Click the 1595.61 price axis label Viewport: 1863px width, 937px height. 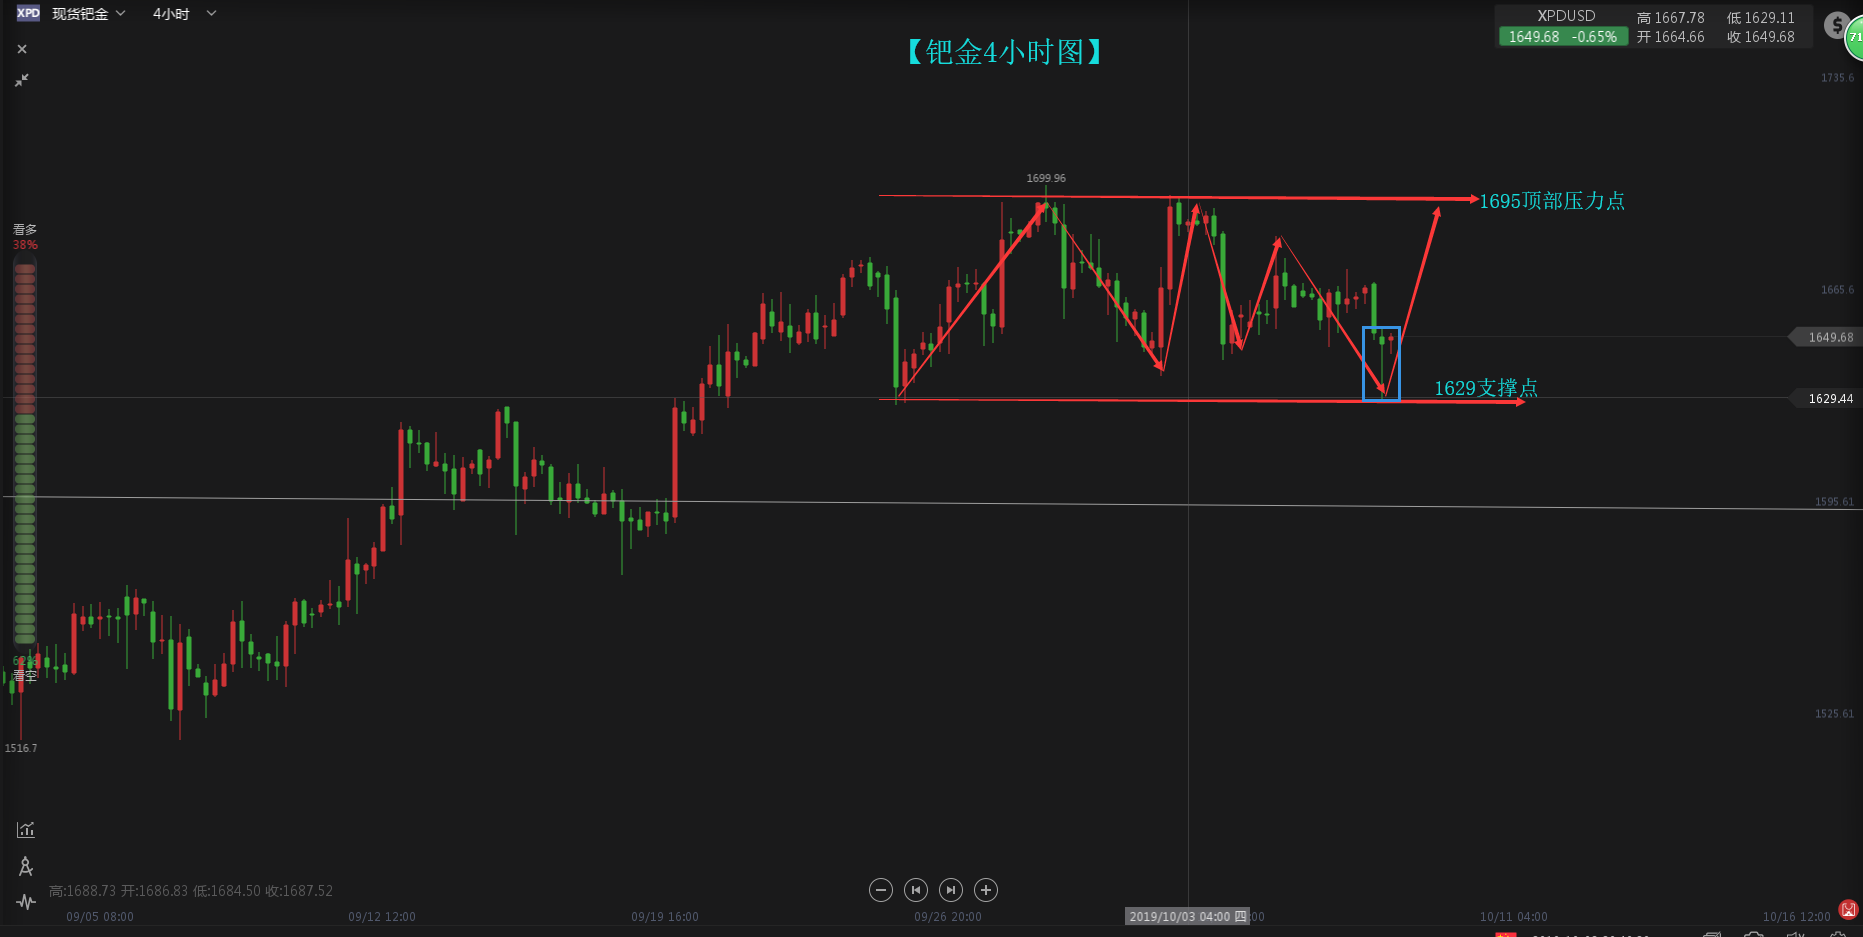[x=1834, y=502]
